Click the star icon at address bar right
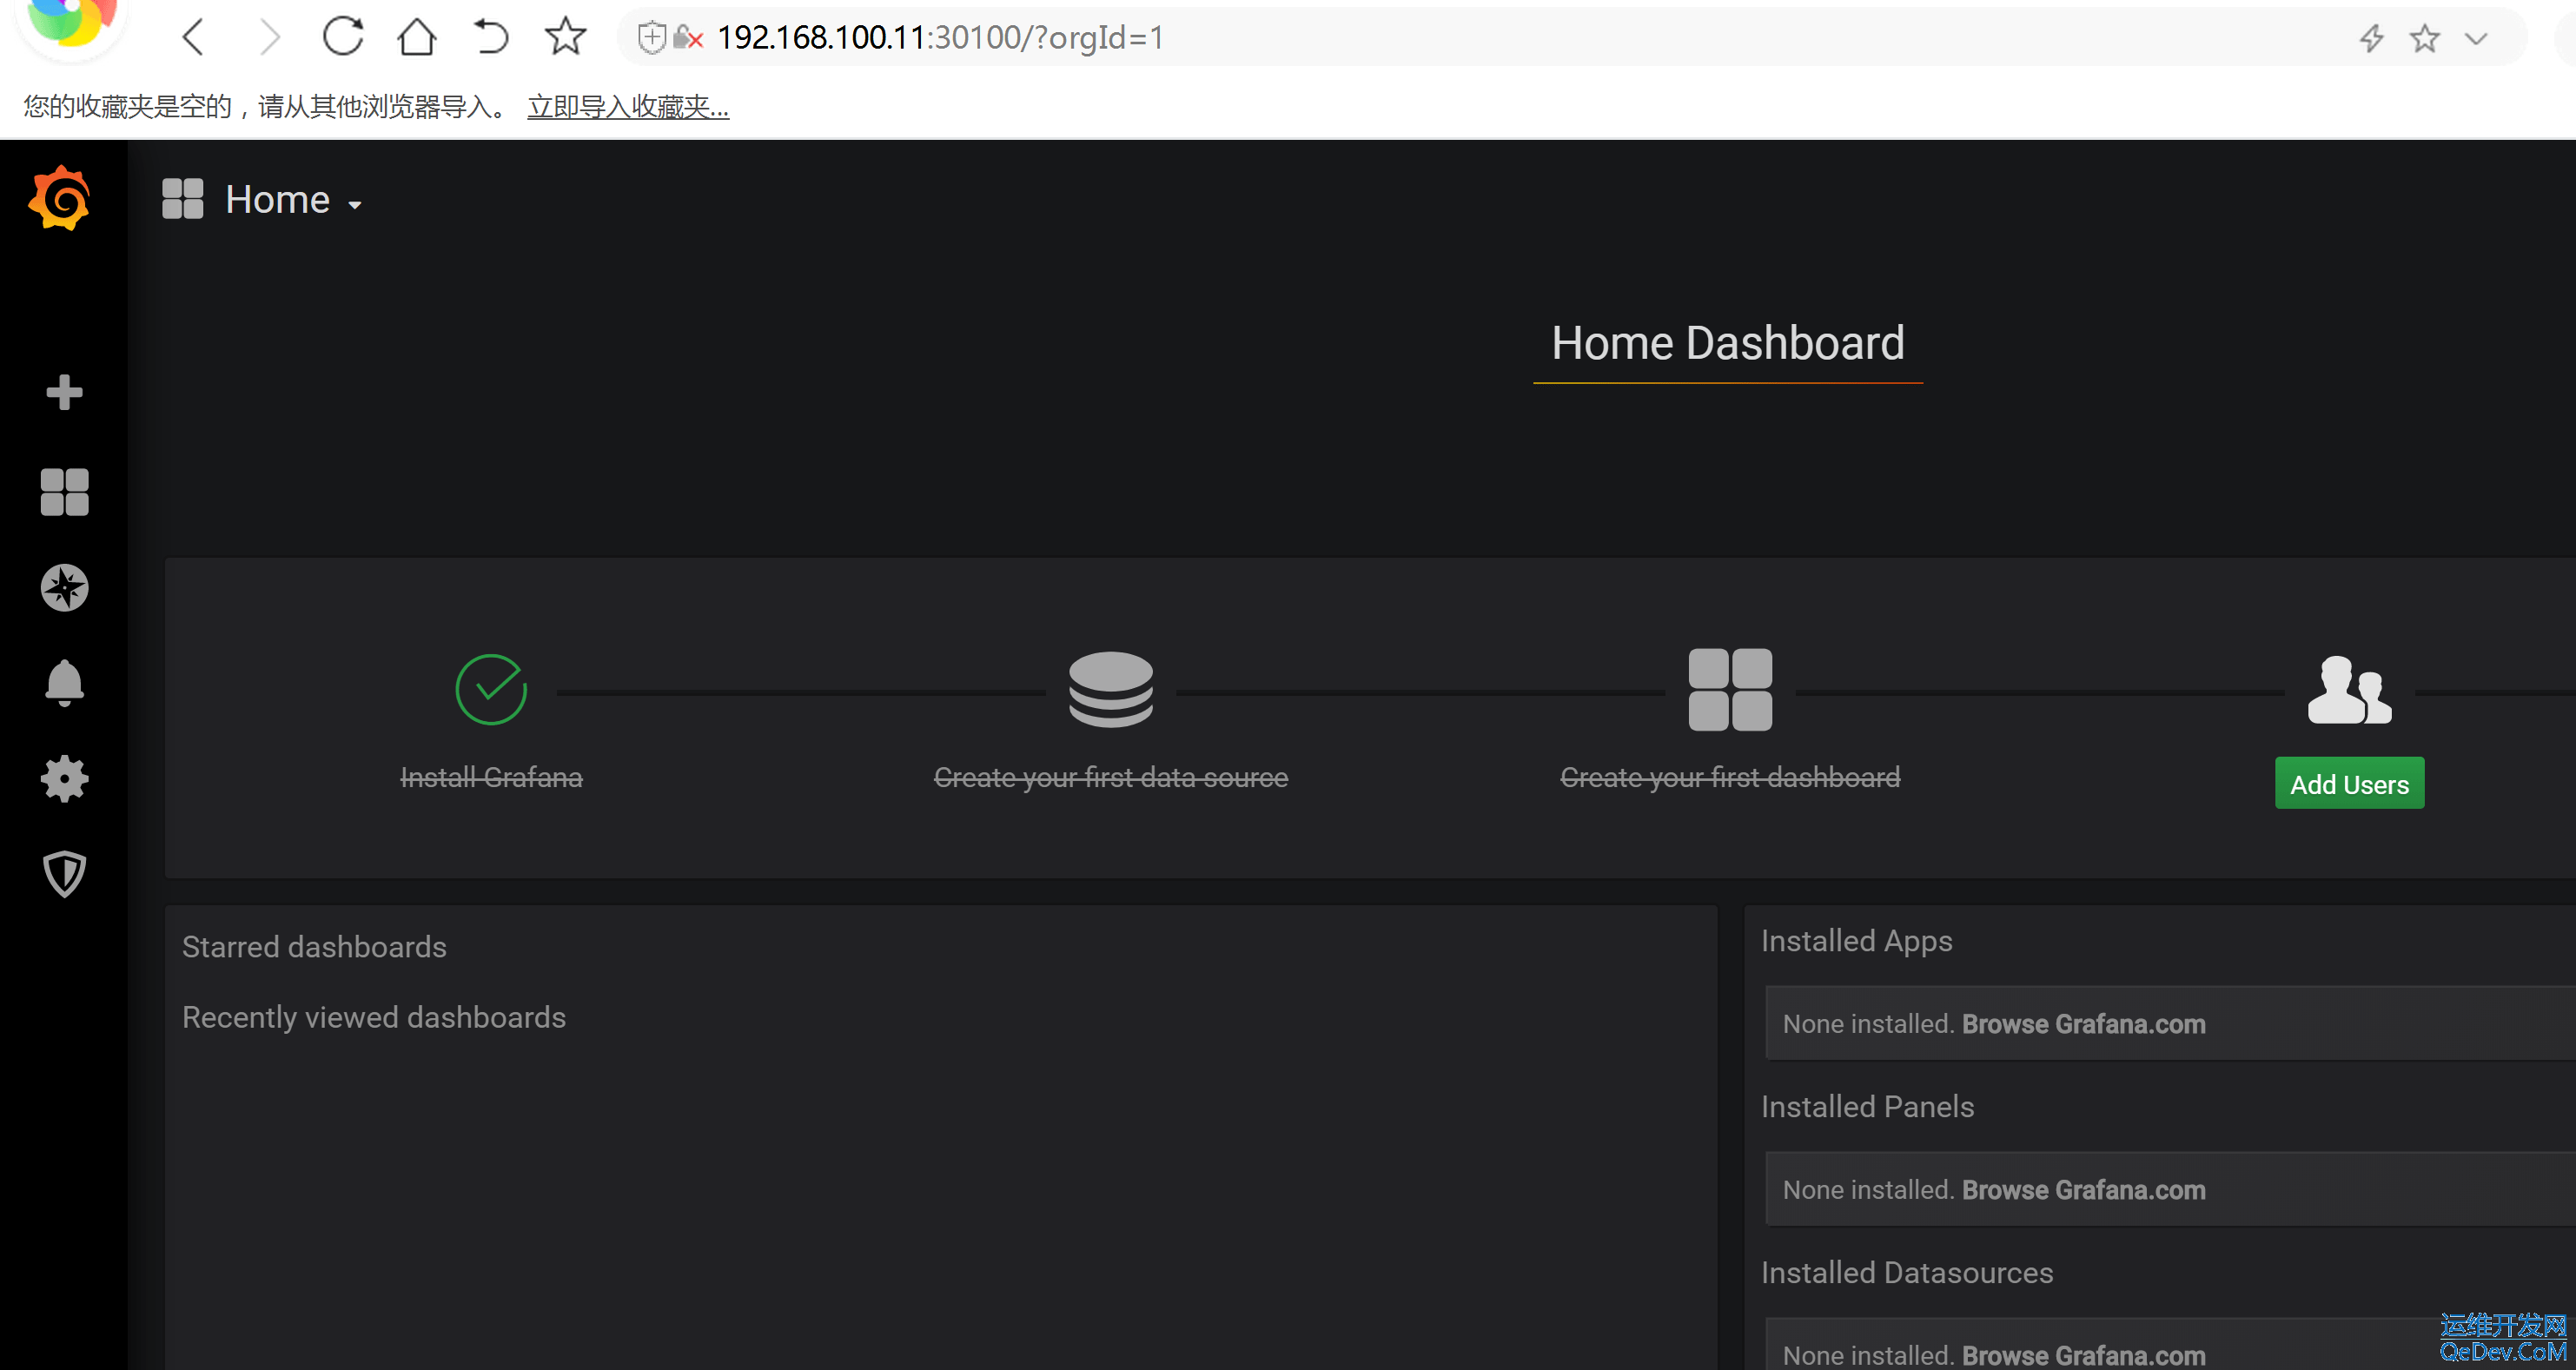Image resolution: width=2576 pixels, height=1370 pixels. tap(2424, 39)
